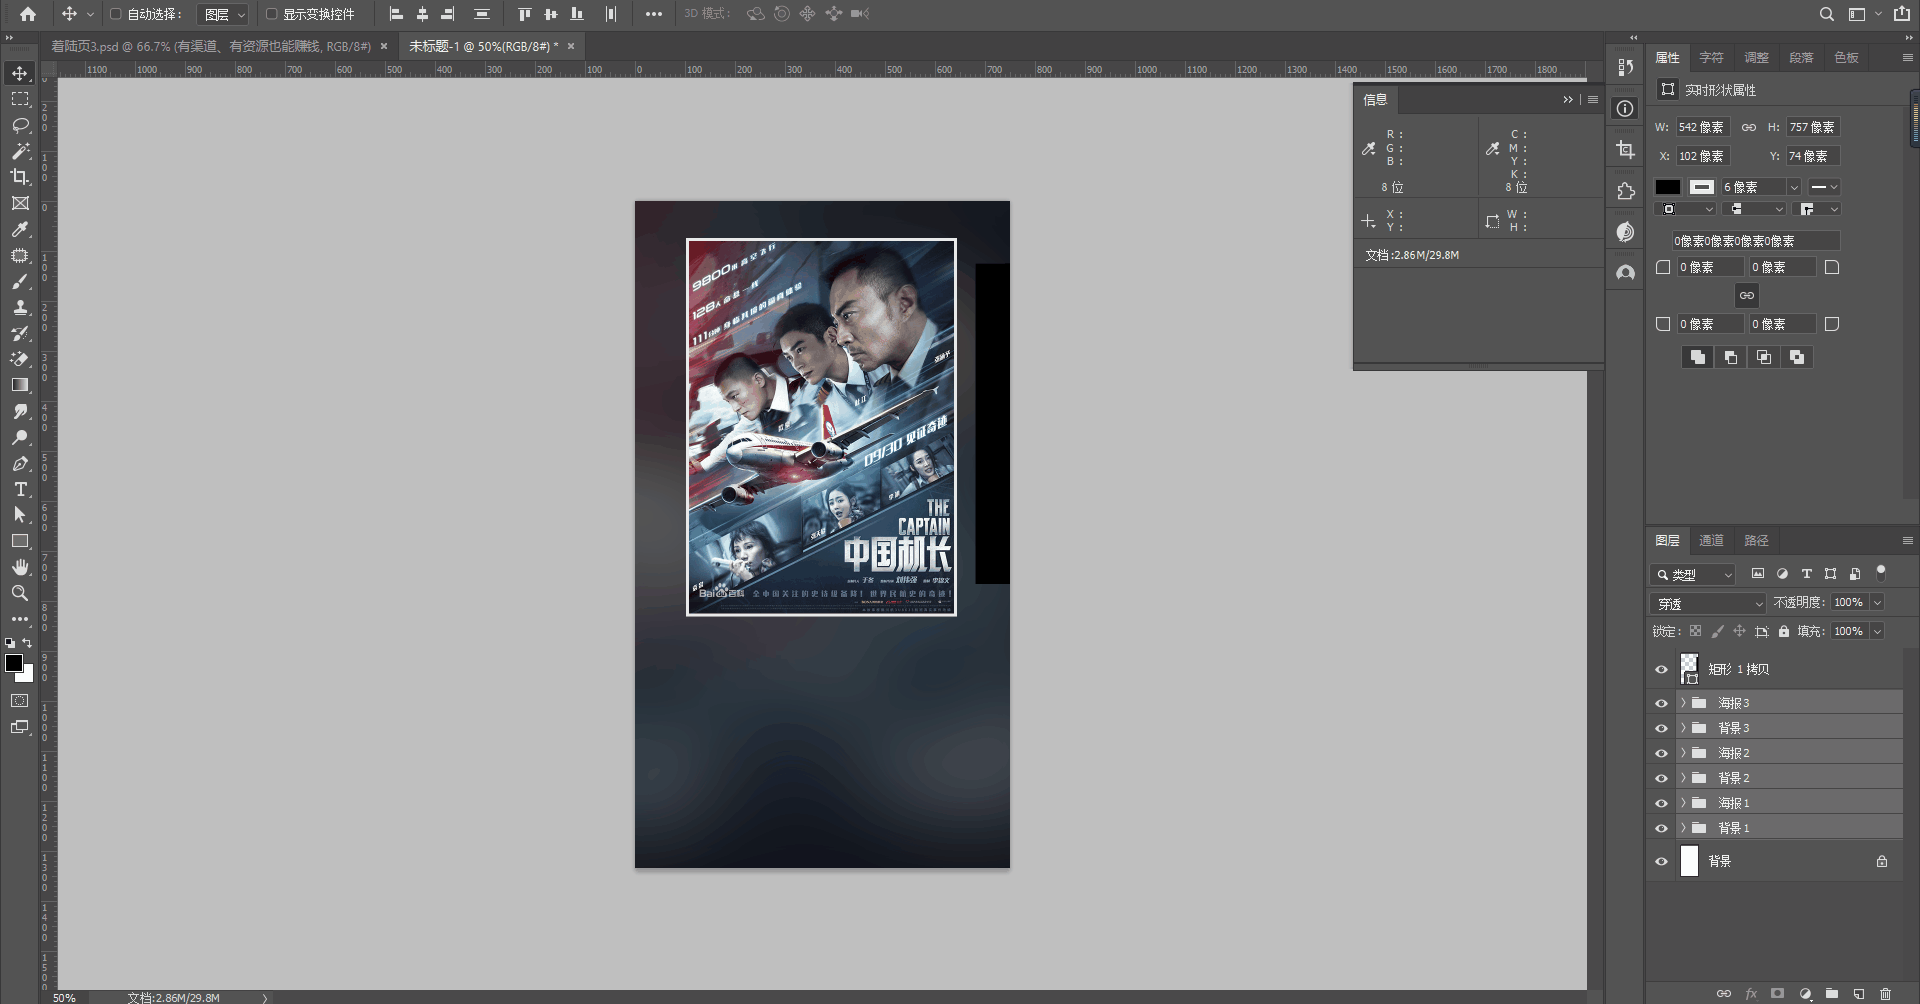
Task: Open the 穿透 blend mode dropdown
Action: 1709,603
